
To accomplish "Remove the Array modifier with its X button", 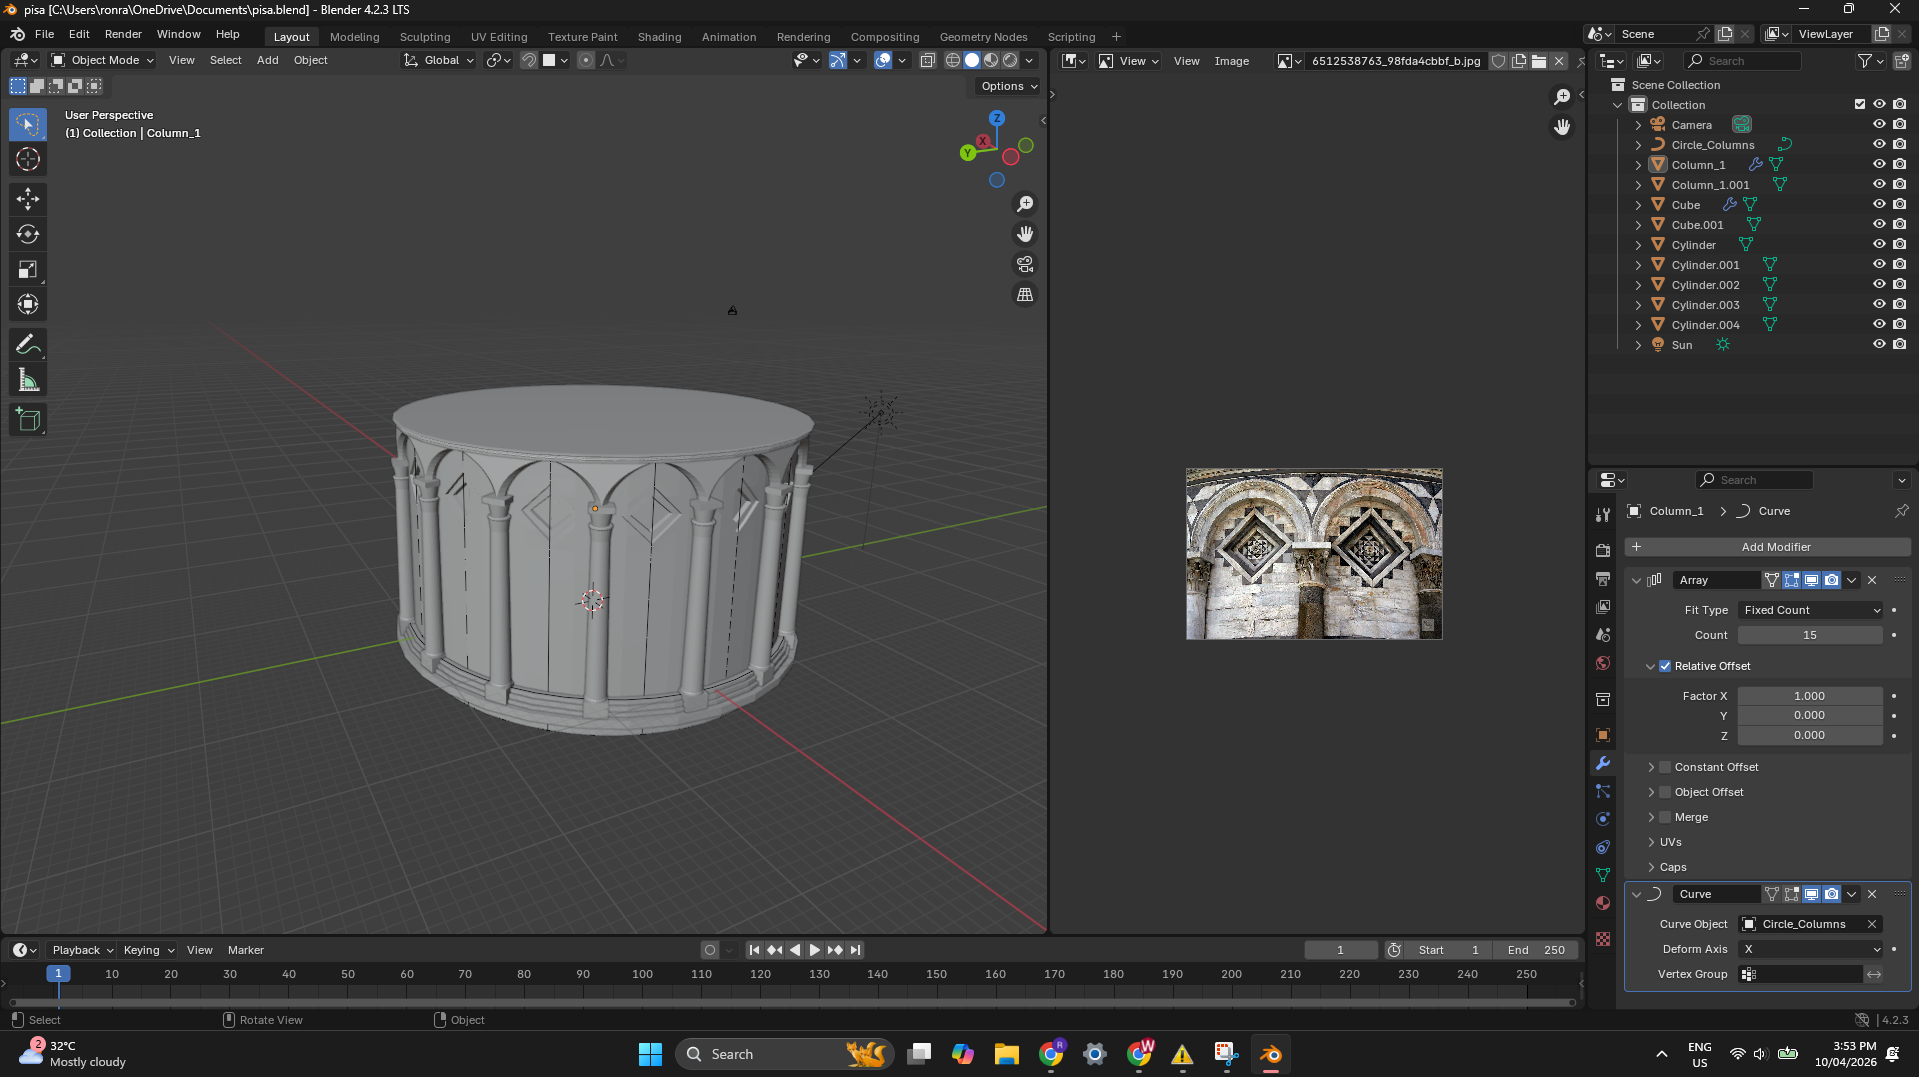I will coord(1872,580).
